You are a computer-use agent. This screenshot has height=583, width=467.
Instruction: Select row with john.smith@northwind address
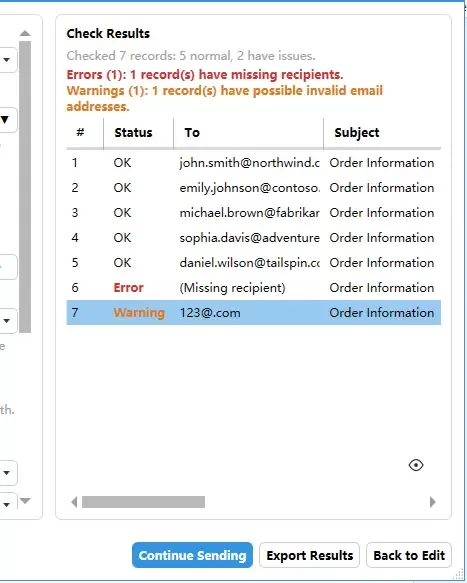click(x=254, y=163)
